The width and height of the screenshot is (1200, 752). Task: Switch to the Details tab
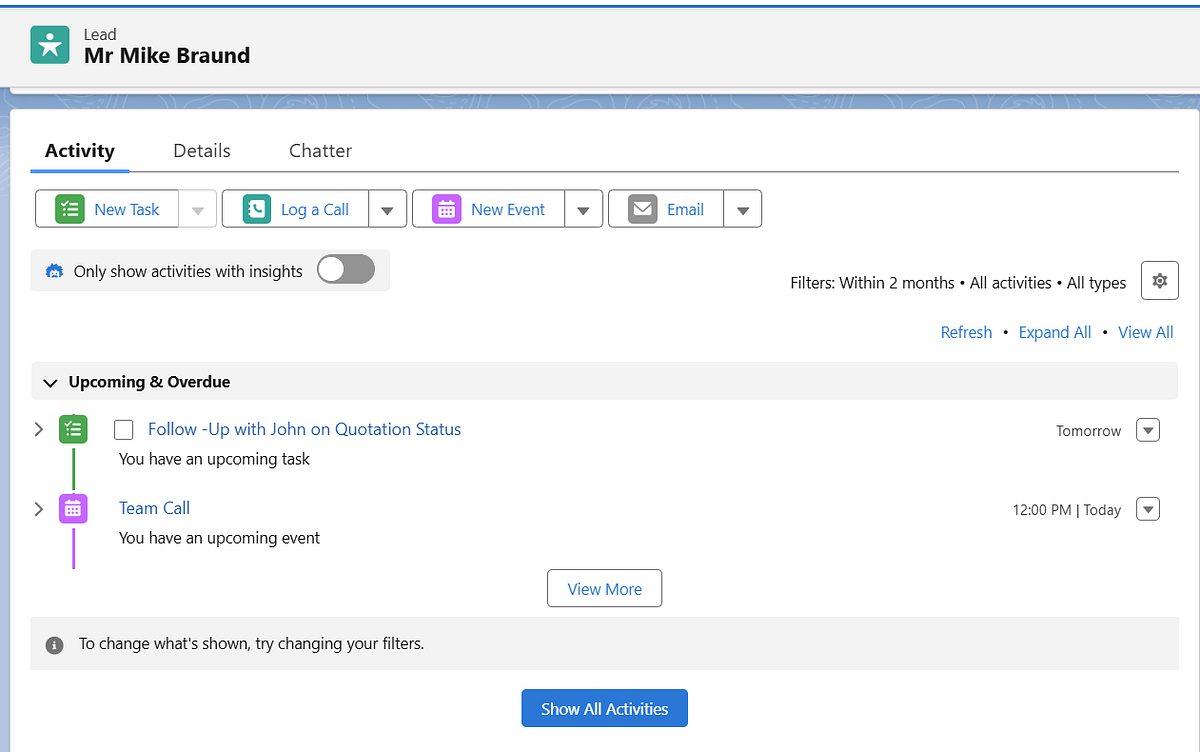202,151
